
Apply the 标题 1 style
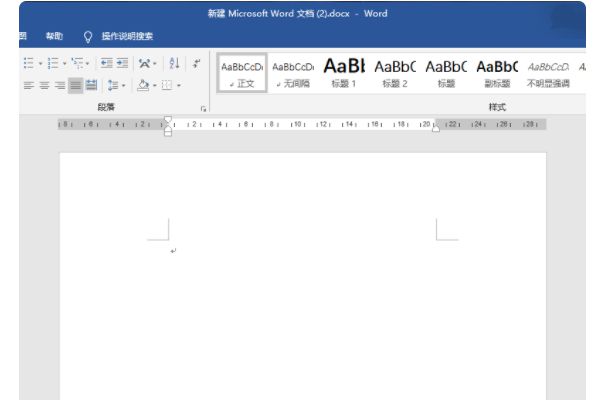[x=344, y=72]
